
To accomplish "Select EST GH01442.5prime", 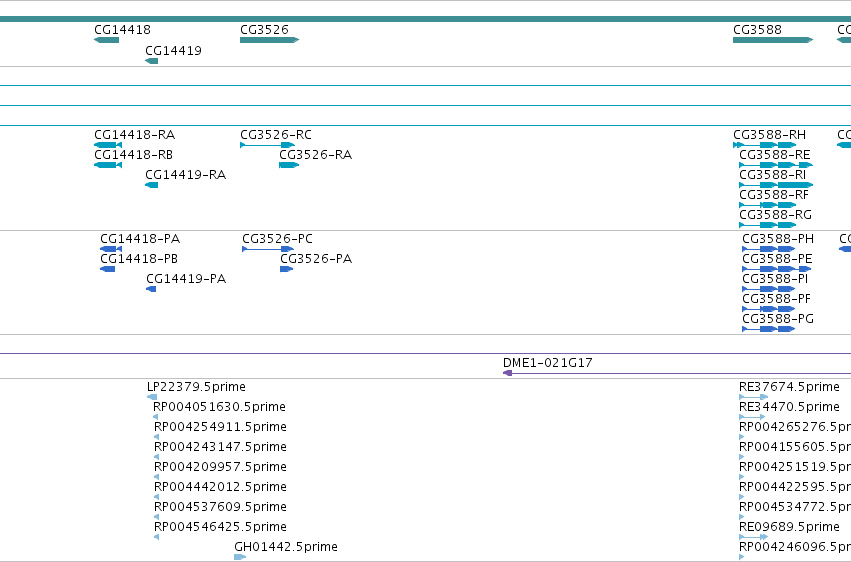I will pyautogui.click(x=240, y=557).
